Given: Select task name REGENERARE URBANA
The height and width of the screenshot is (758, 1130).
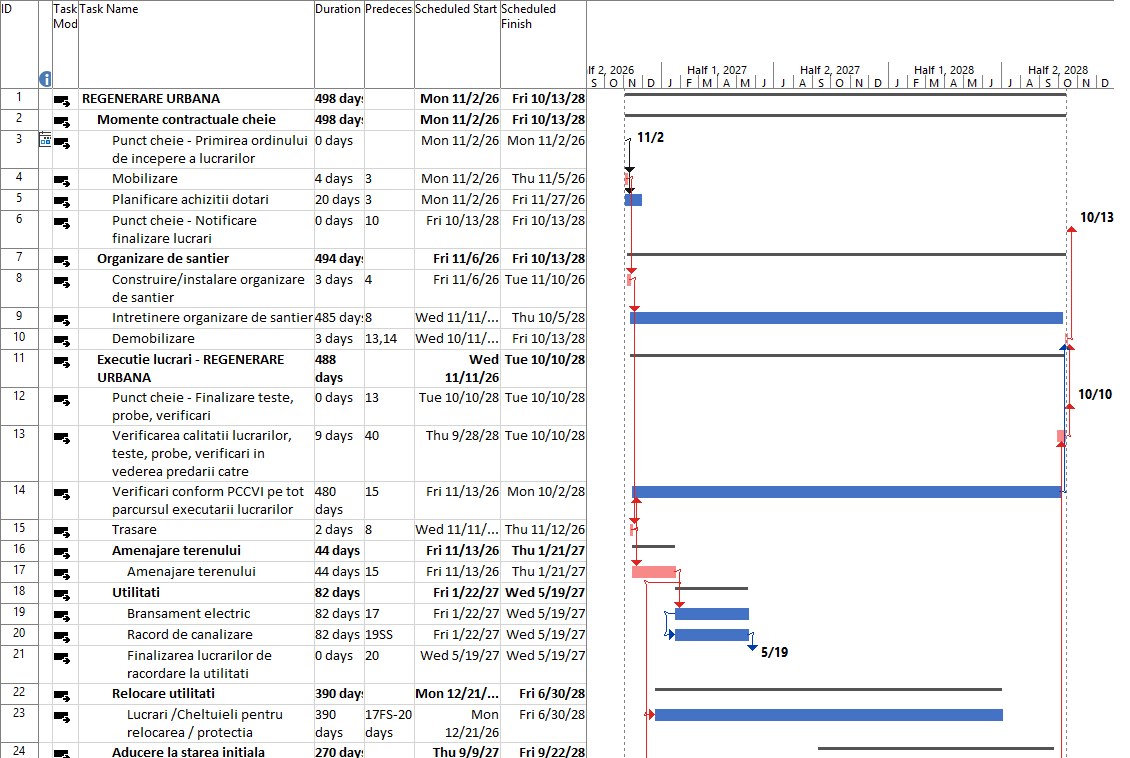Looking at the screenshot, I should pos(151,99).
